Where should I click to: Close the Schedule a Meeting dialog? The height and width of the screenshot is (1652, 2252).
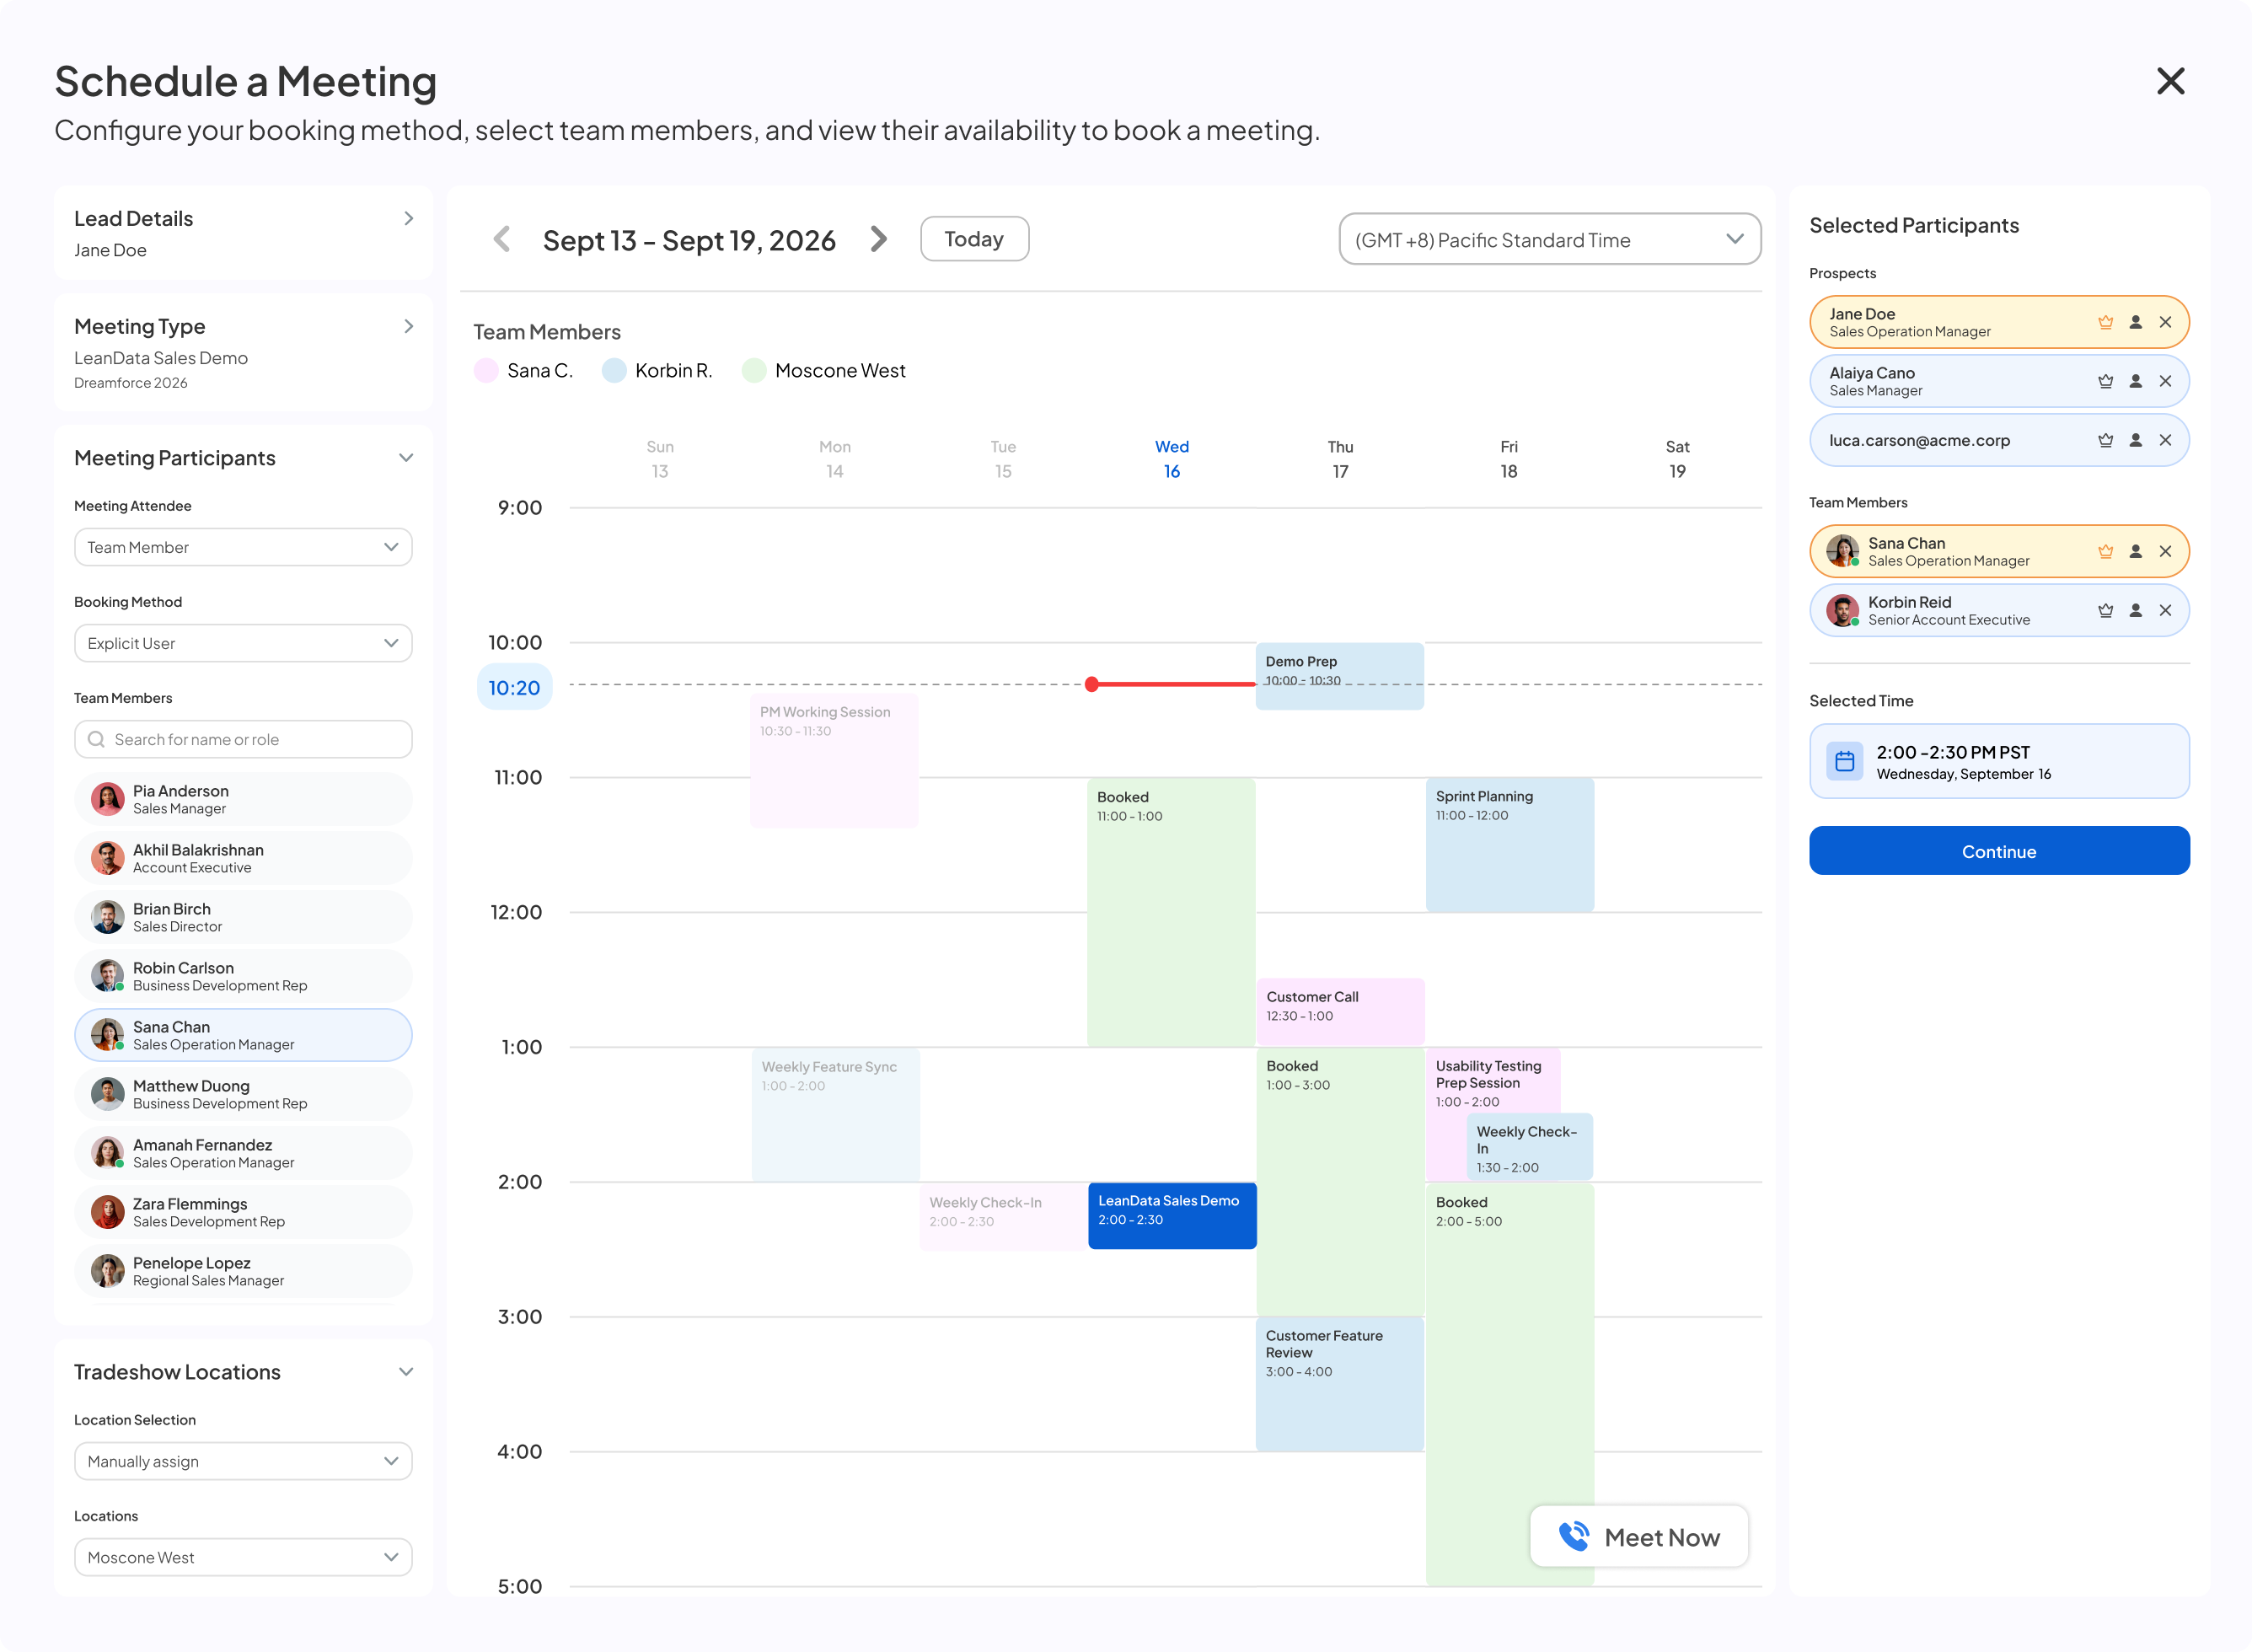click(x=2170, y=81)
